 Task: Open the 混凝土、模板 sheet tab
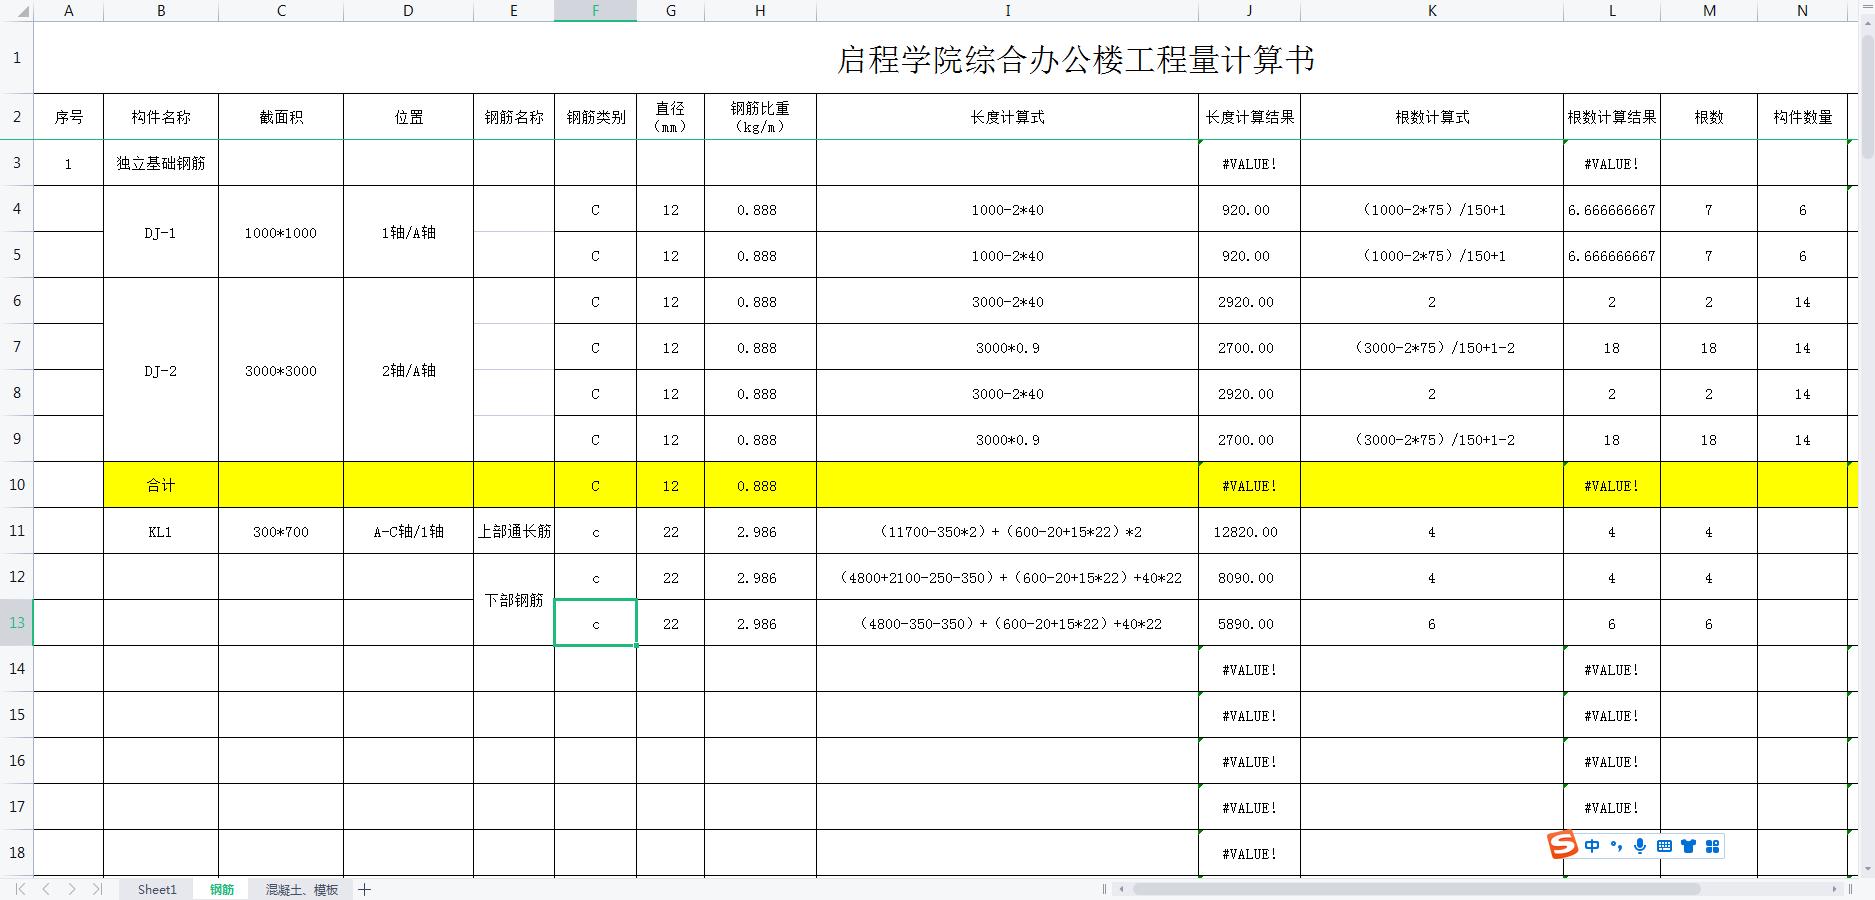click(x=301, y=889)
